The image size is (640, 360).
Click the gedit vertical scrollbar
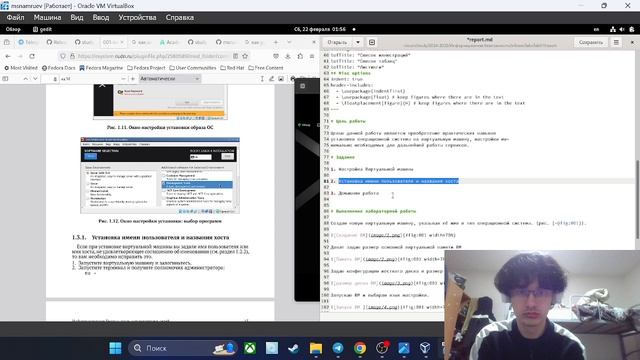point(638,200)
